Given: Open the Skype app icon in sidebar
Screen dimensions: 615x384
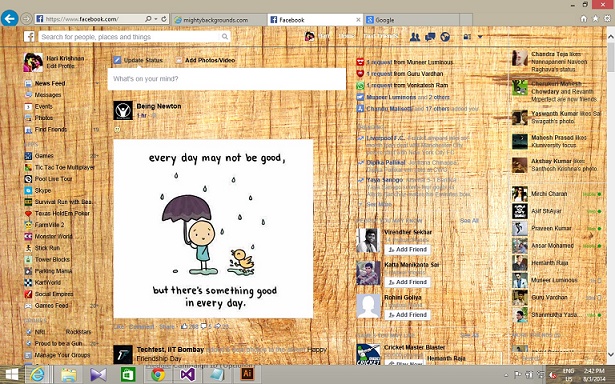Looking at the screenshot, I should (28, 190).
